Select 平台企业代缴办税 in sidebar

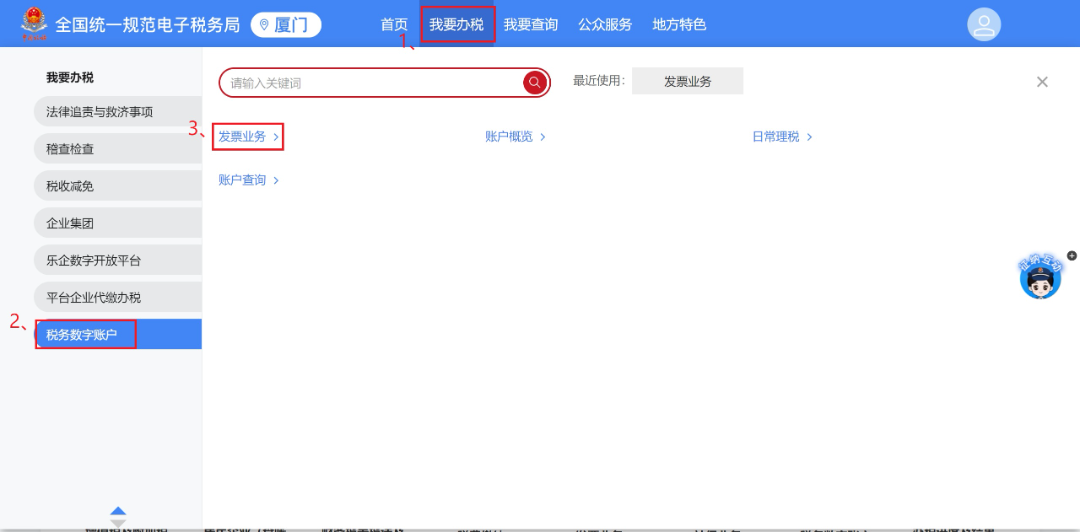118,298
